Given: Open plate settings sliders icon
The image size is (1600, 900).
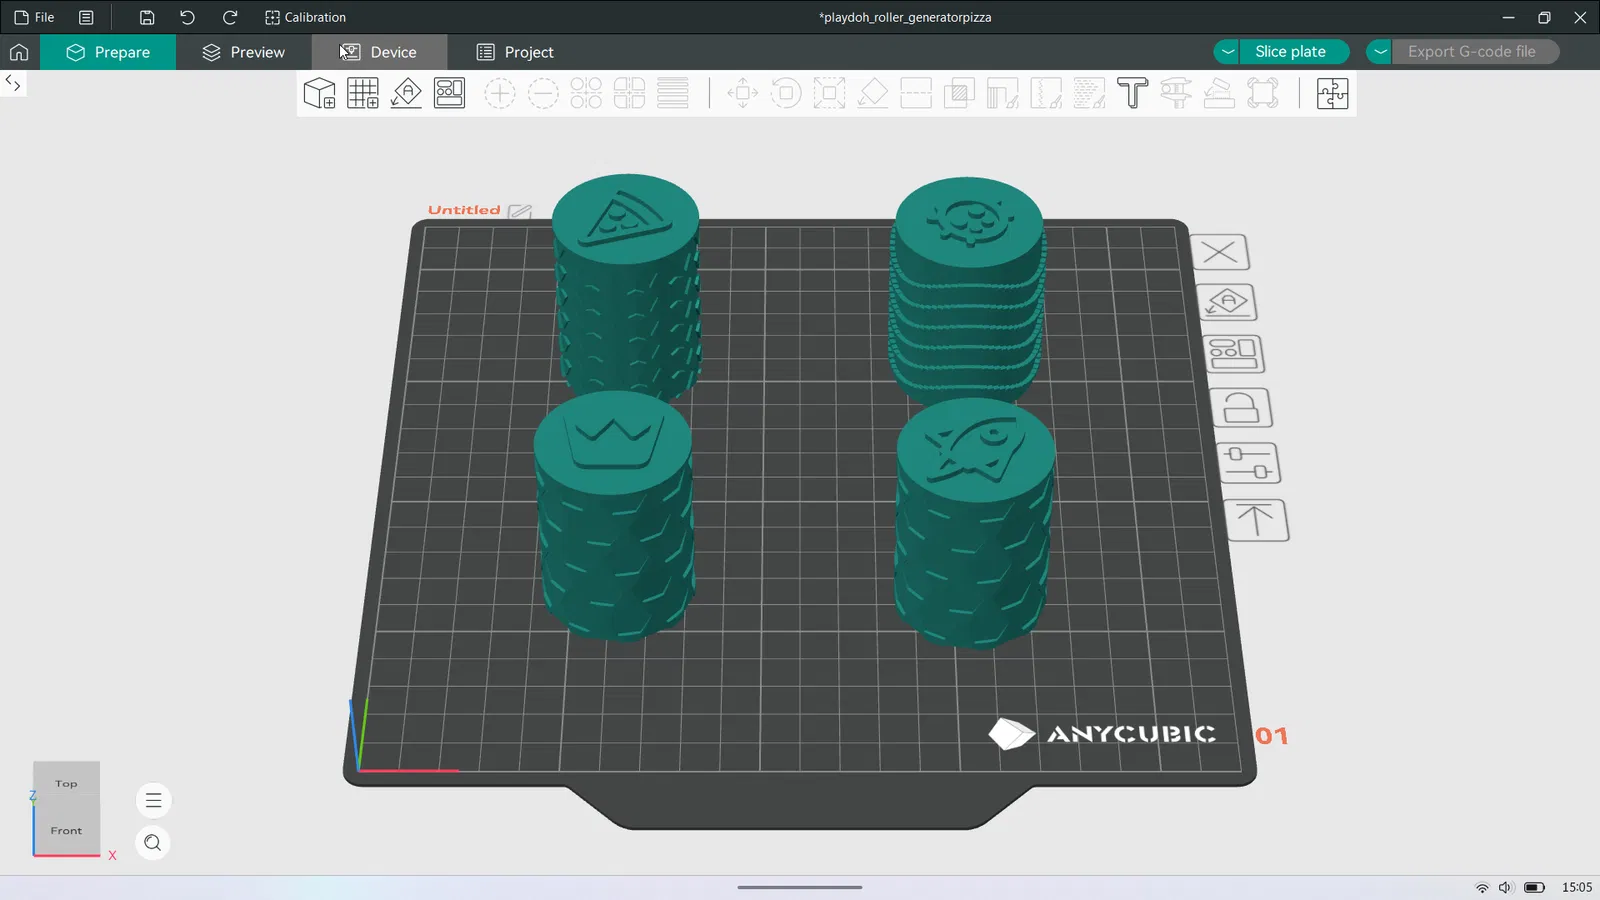Looking at the screenshot, I should click(1249, 463).
